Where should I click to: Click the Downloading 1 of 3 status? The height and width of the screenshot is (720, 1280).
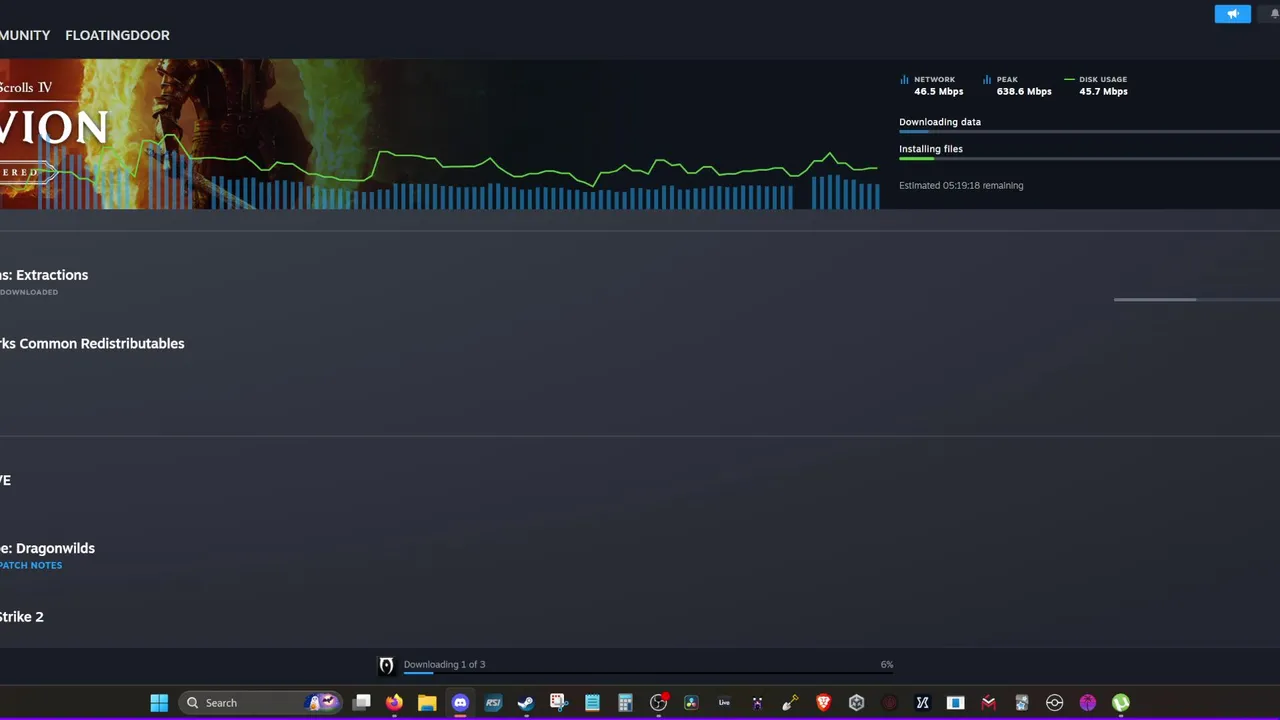tap(444, 664)
